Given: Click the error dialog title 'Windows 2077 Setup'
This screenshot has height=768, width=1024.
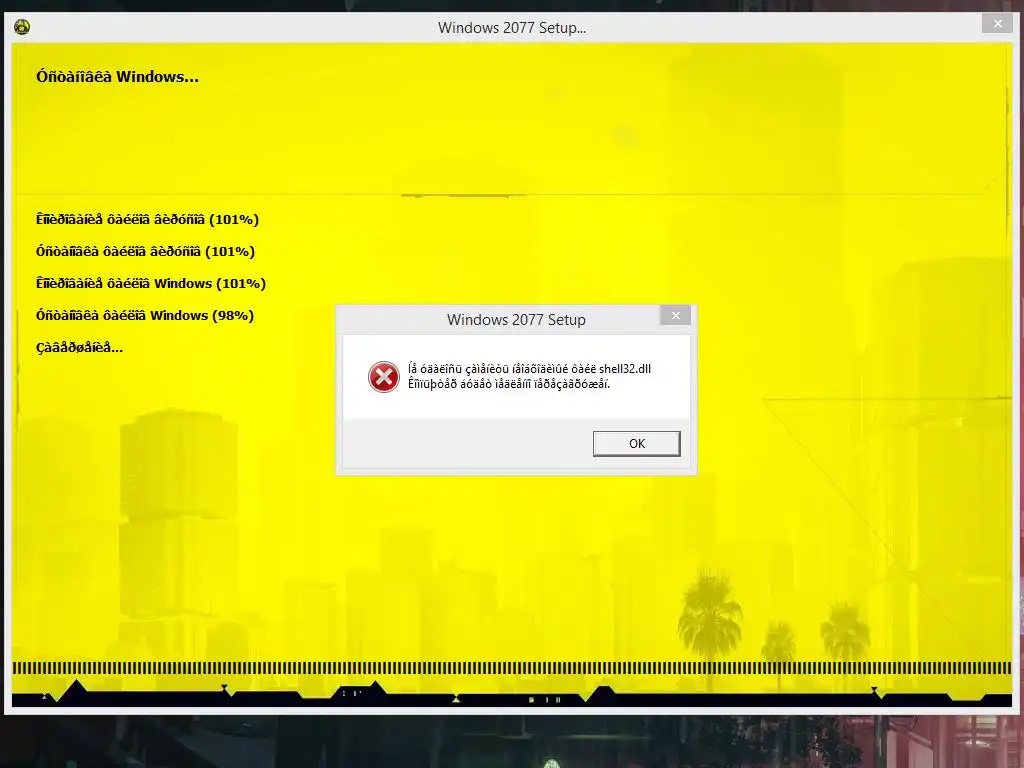Looking at the screenshot, I should click(516, 320).
